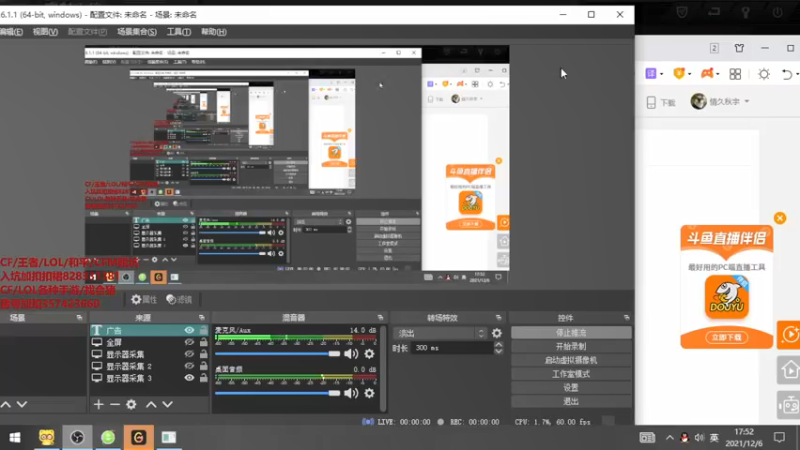Screen dimensions: 800x450
Task: Pop out the 混音器 dock panel
Action: tap(380, 318)
